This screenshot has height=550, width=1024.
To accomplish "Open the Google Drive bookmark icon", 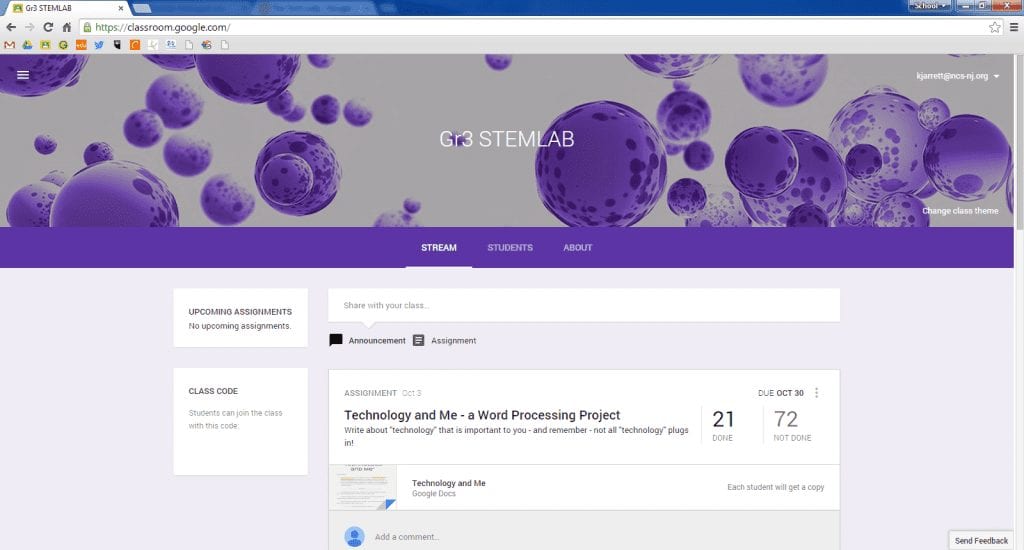I will (x=28, y=45).
